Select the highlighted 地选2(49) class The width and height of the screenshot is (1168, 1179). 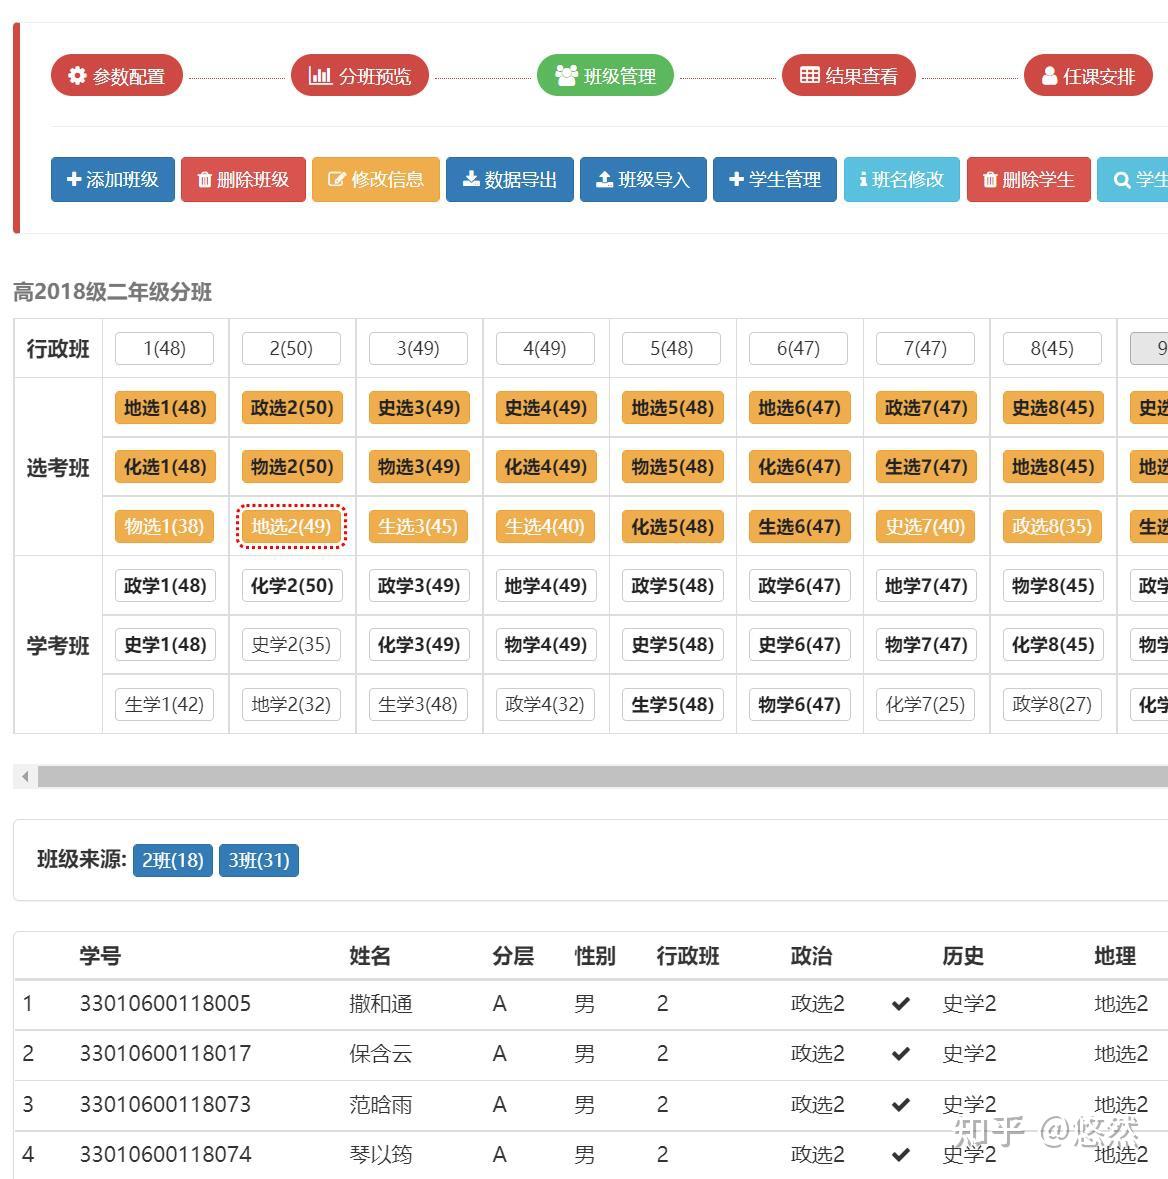point(291,527)
